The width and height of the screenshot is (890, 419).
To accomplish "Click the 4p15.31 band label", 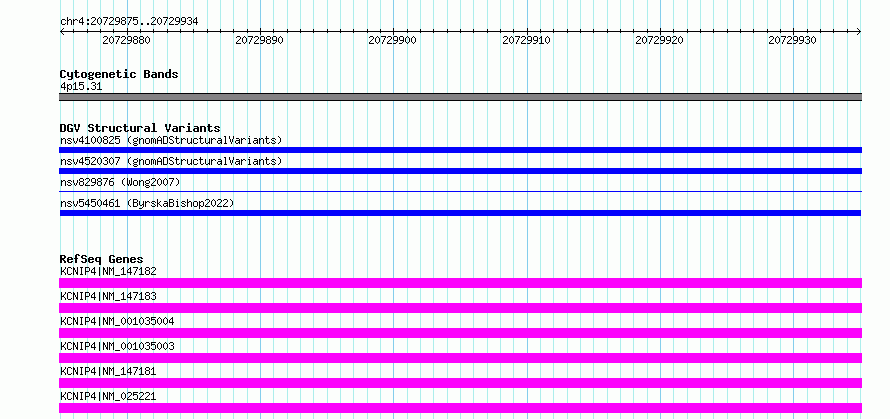I will coord(81,87).
